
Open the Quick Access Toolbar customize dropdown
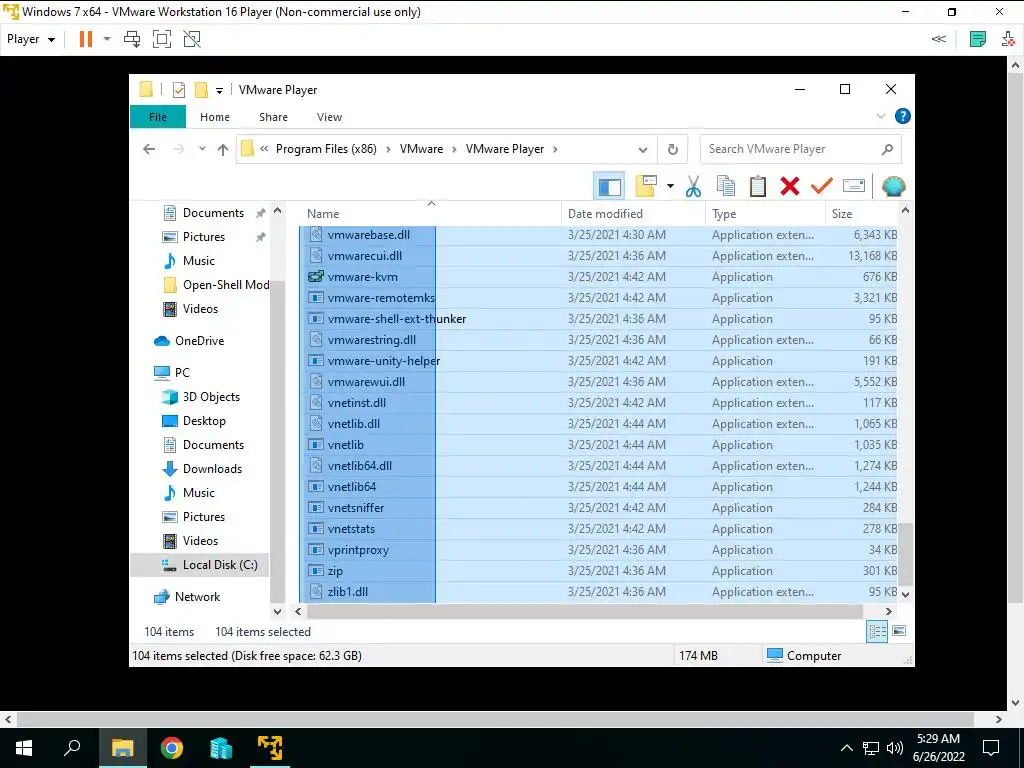(x=219, y=90)
